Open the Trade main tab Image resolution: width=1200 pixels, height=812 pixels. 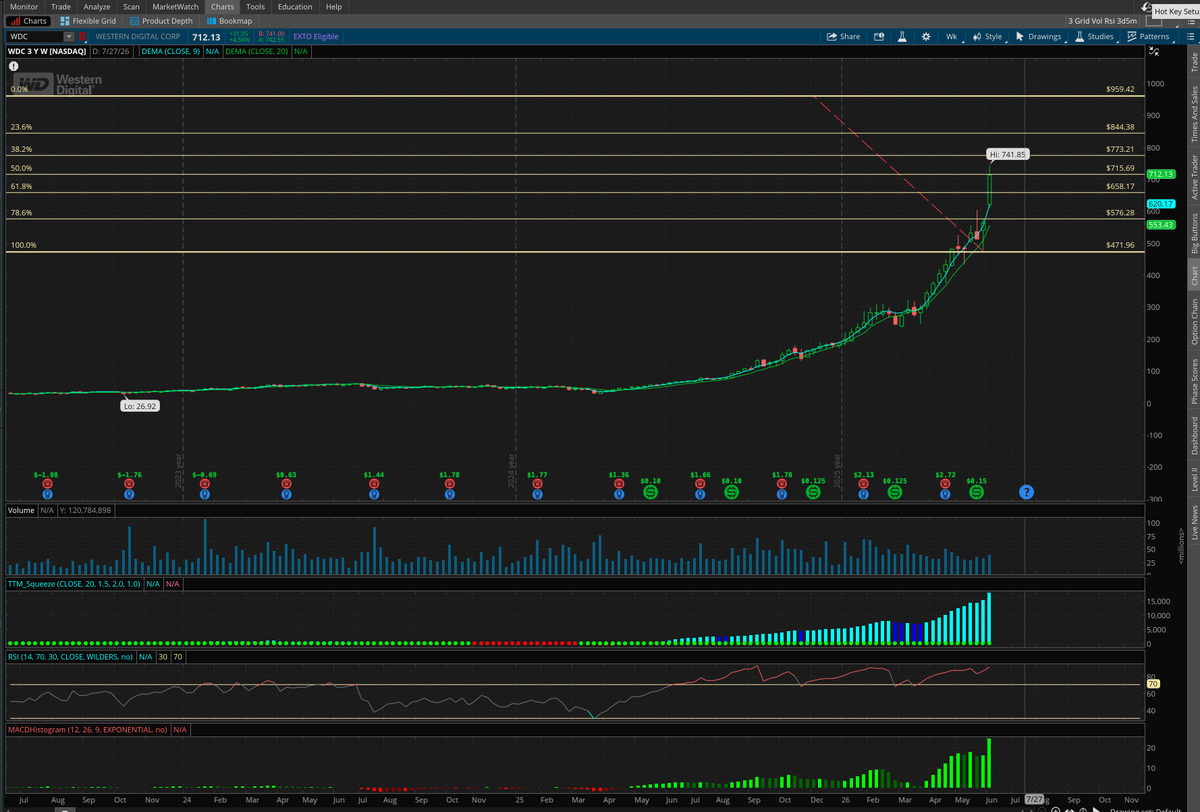coord(60,6)
